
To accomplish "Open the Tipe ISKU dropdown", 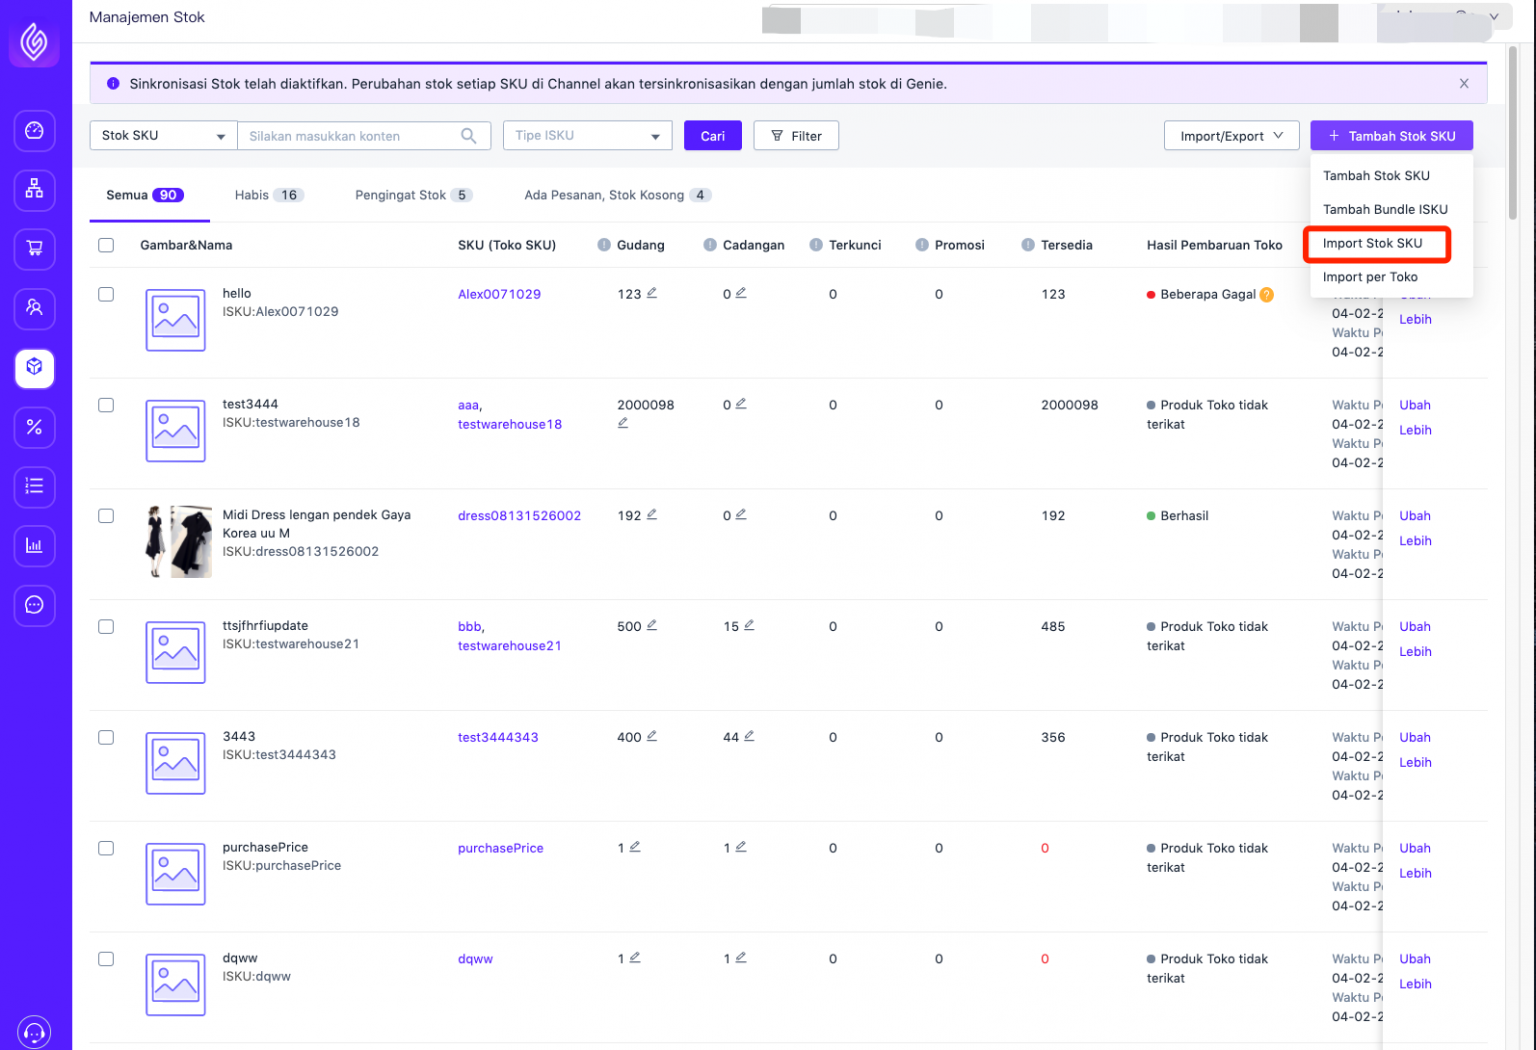I will pos(587,136).
